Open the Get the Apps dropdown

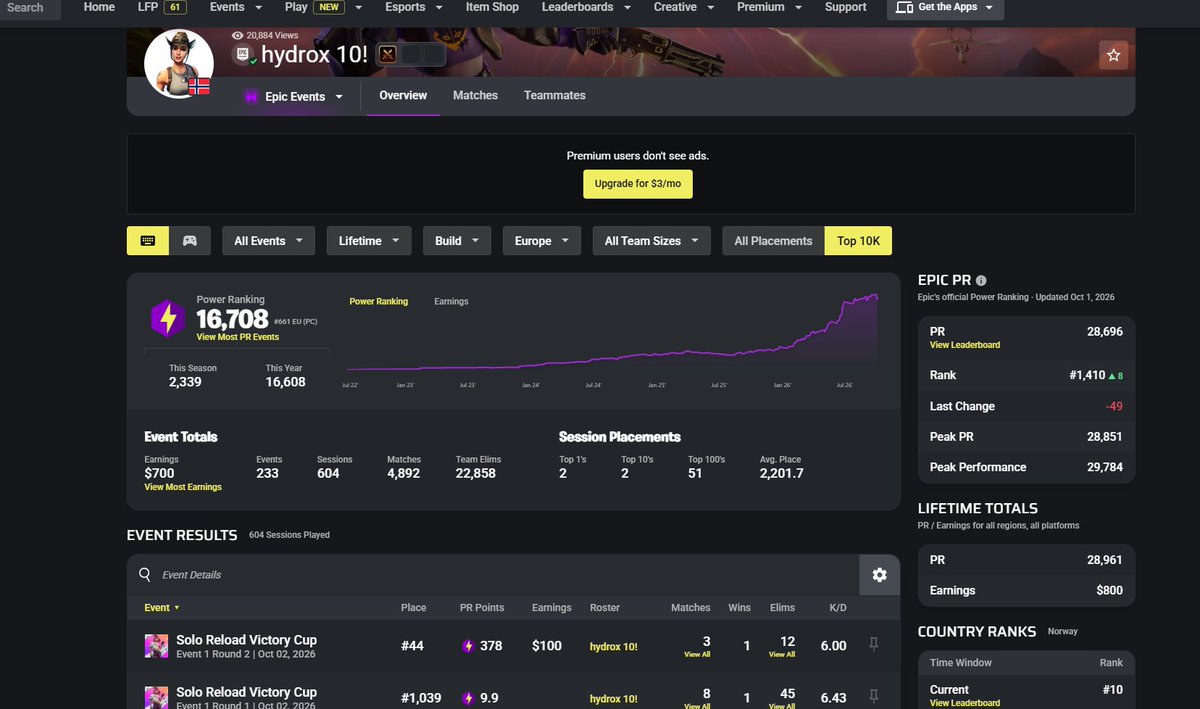tap(945, 7)
